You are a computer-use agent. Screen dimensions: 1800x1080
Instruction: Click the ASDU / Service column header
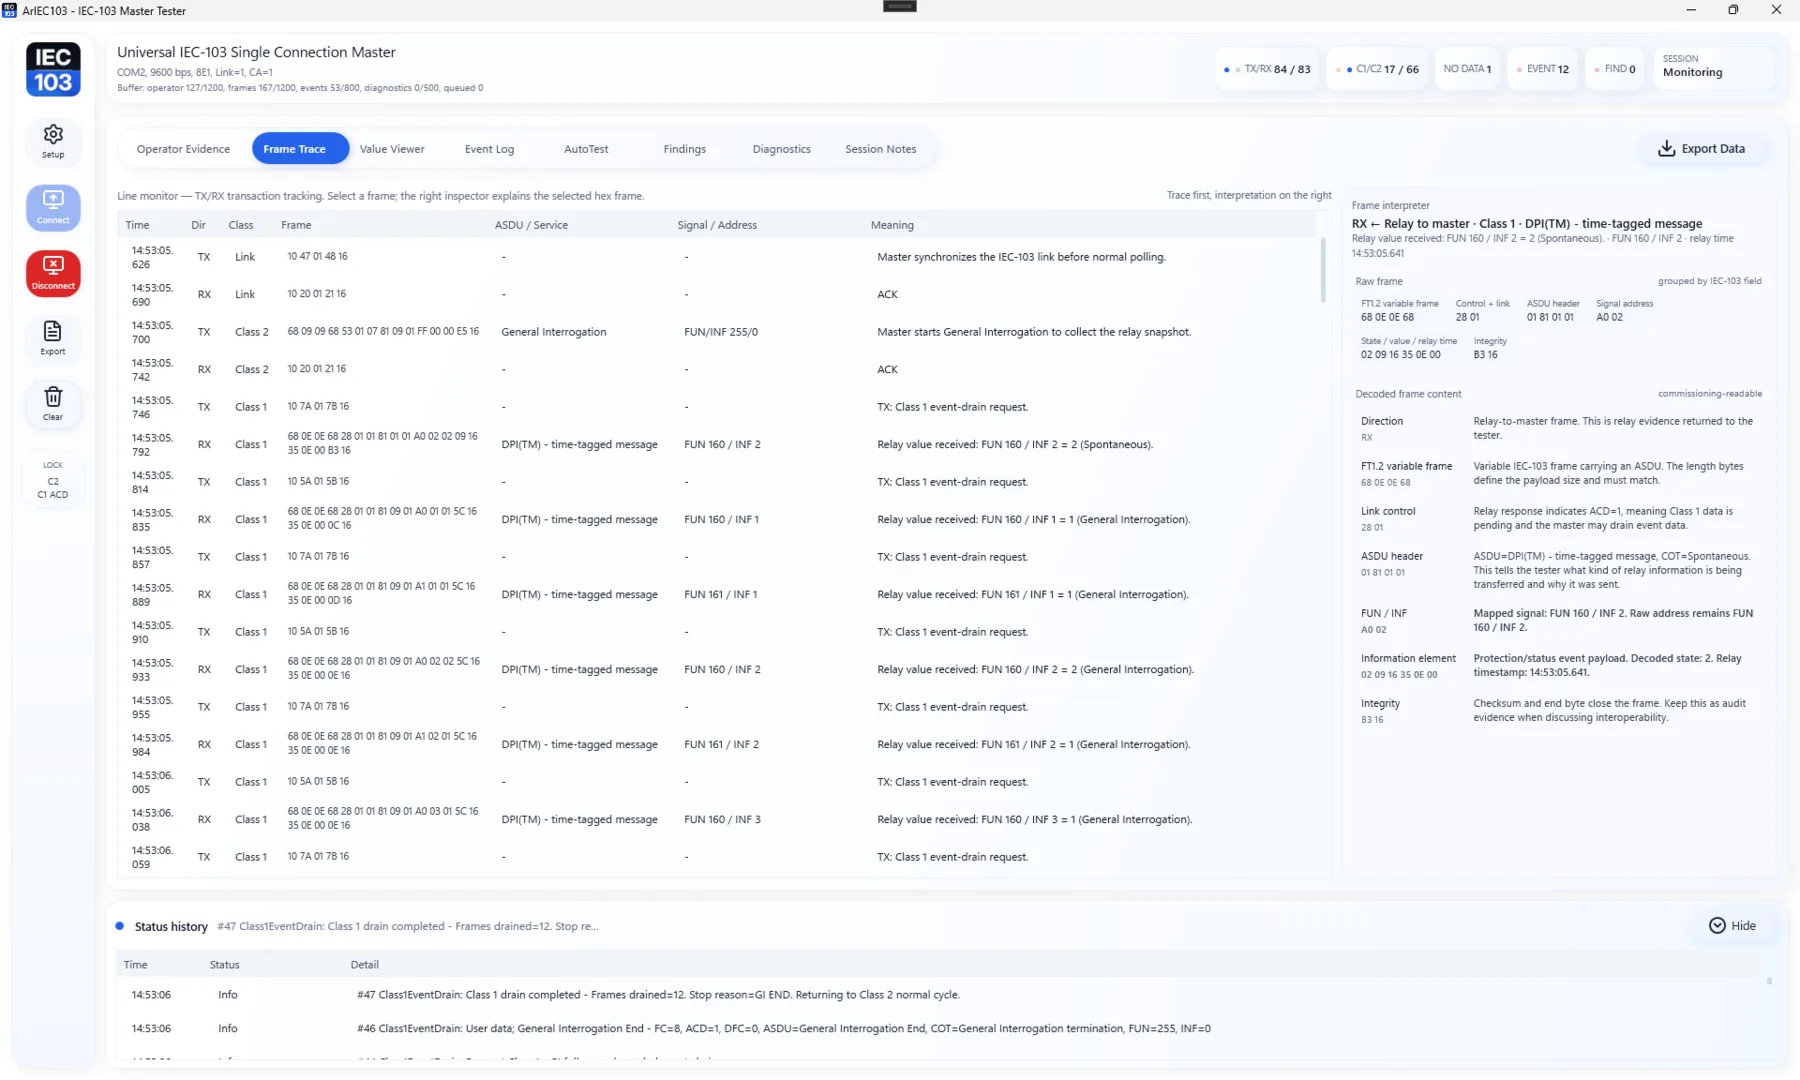tap(531, 225)
